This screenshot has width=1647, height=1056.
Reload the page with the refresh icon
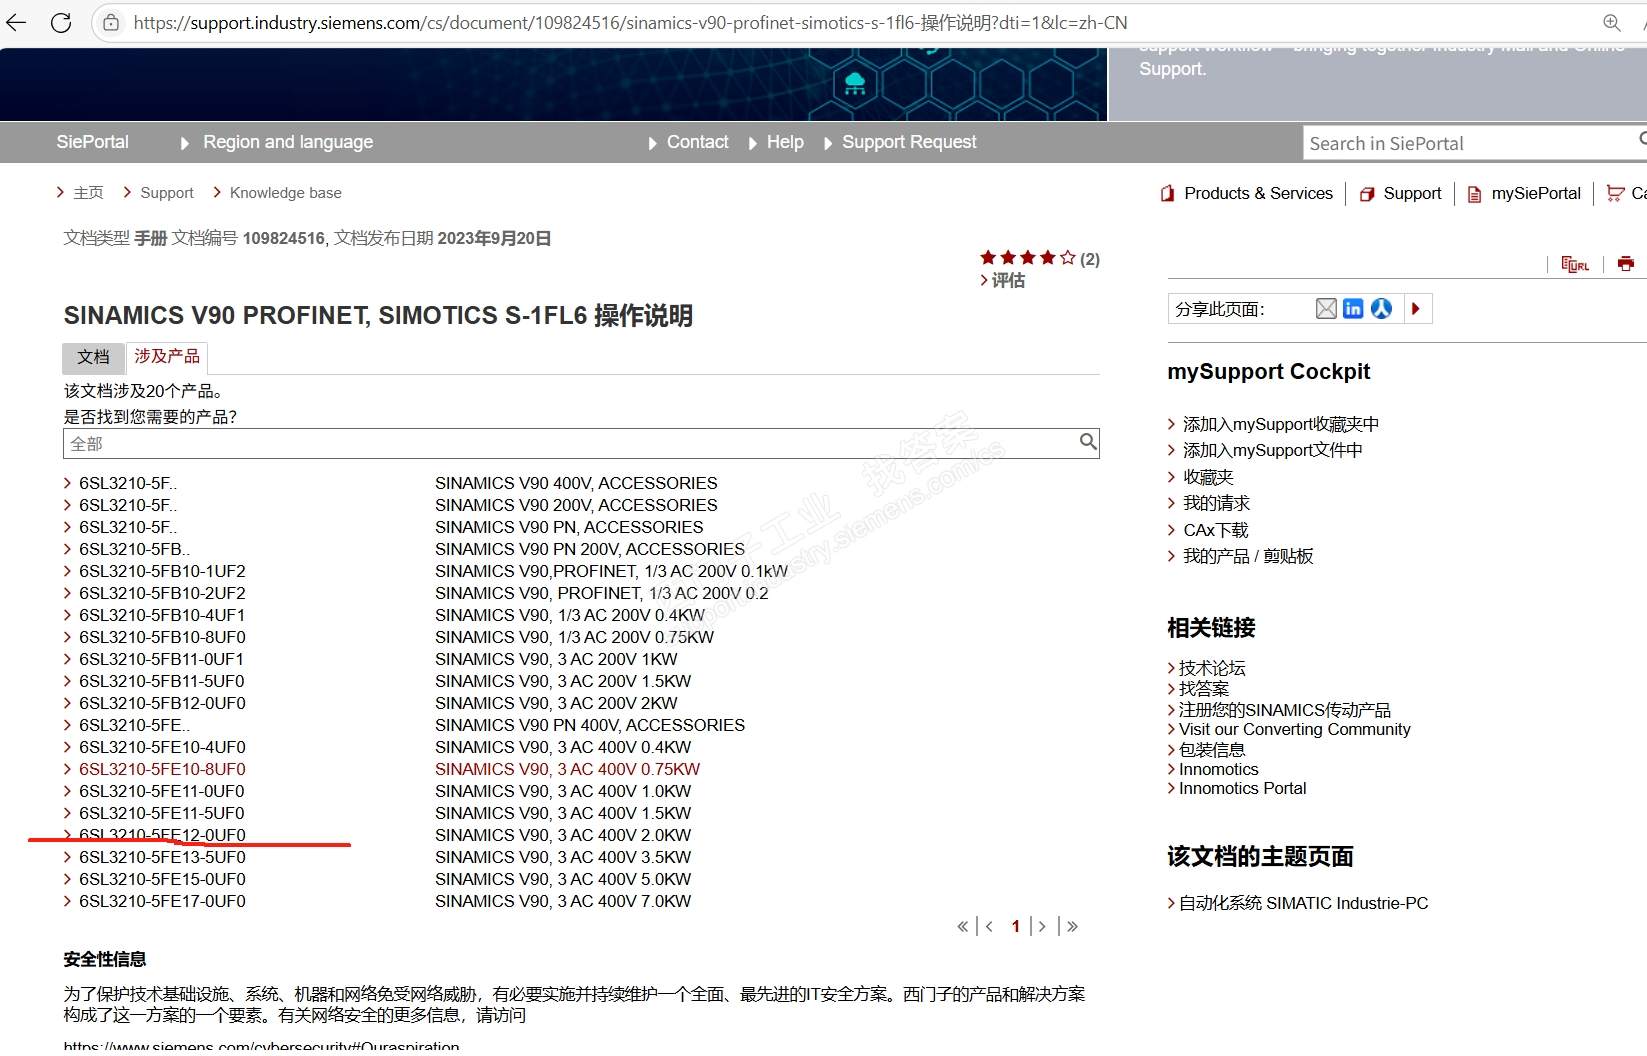coord(61,22)
